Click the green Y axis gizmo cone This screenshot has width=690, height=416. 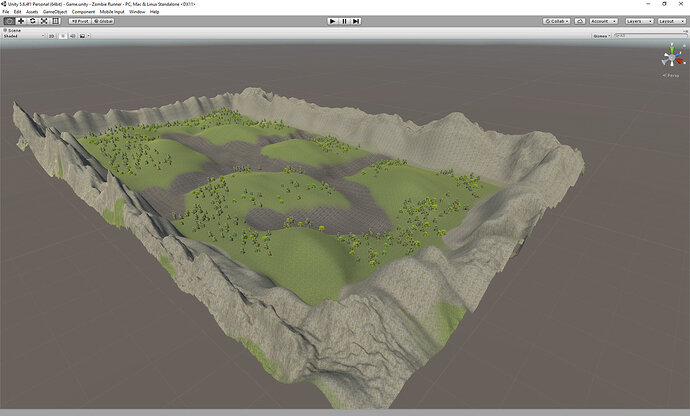click(672, 50)
